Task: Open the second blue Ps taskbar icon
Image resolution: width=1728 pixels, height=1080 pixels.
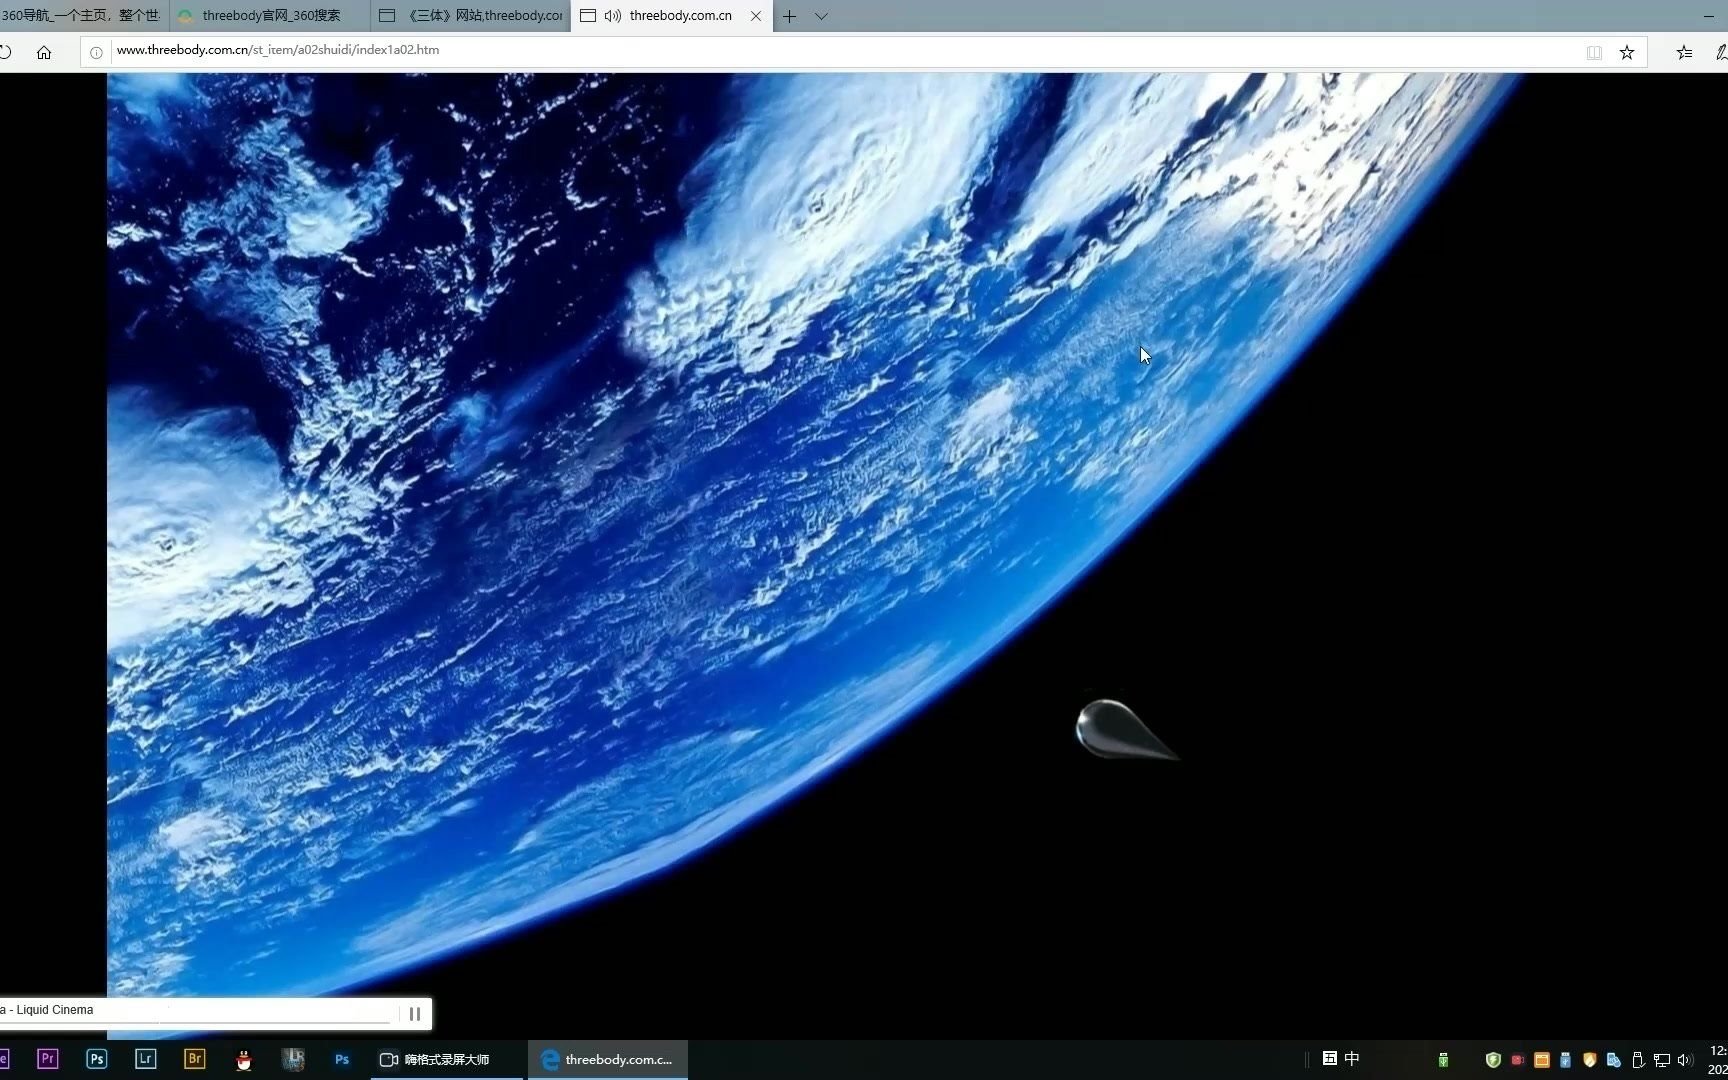Action: [342, 1059]
